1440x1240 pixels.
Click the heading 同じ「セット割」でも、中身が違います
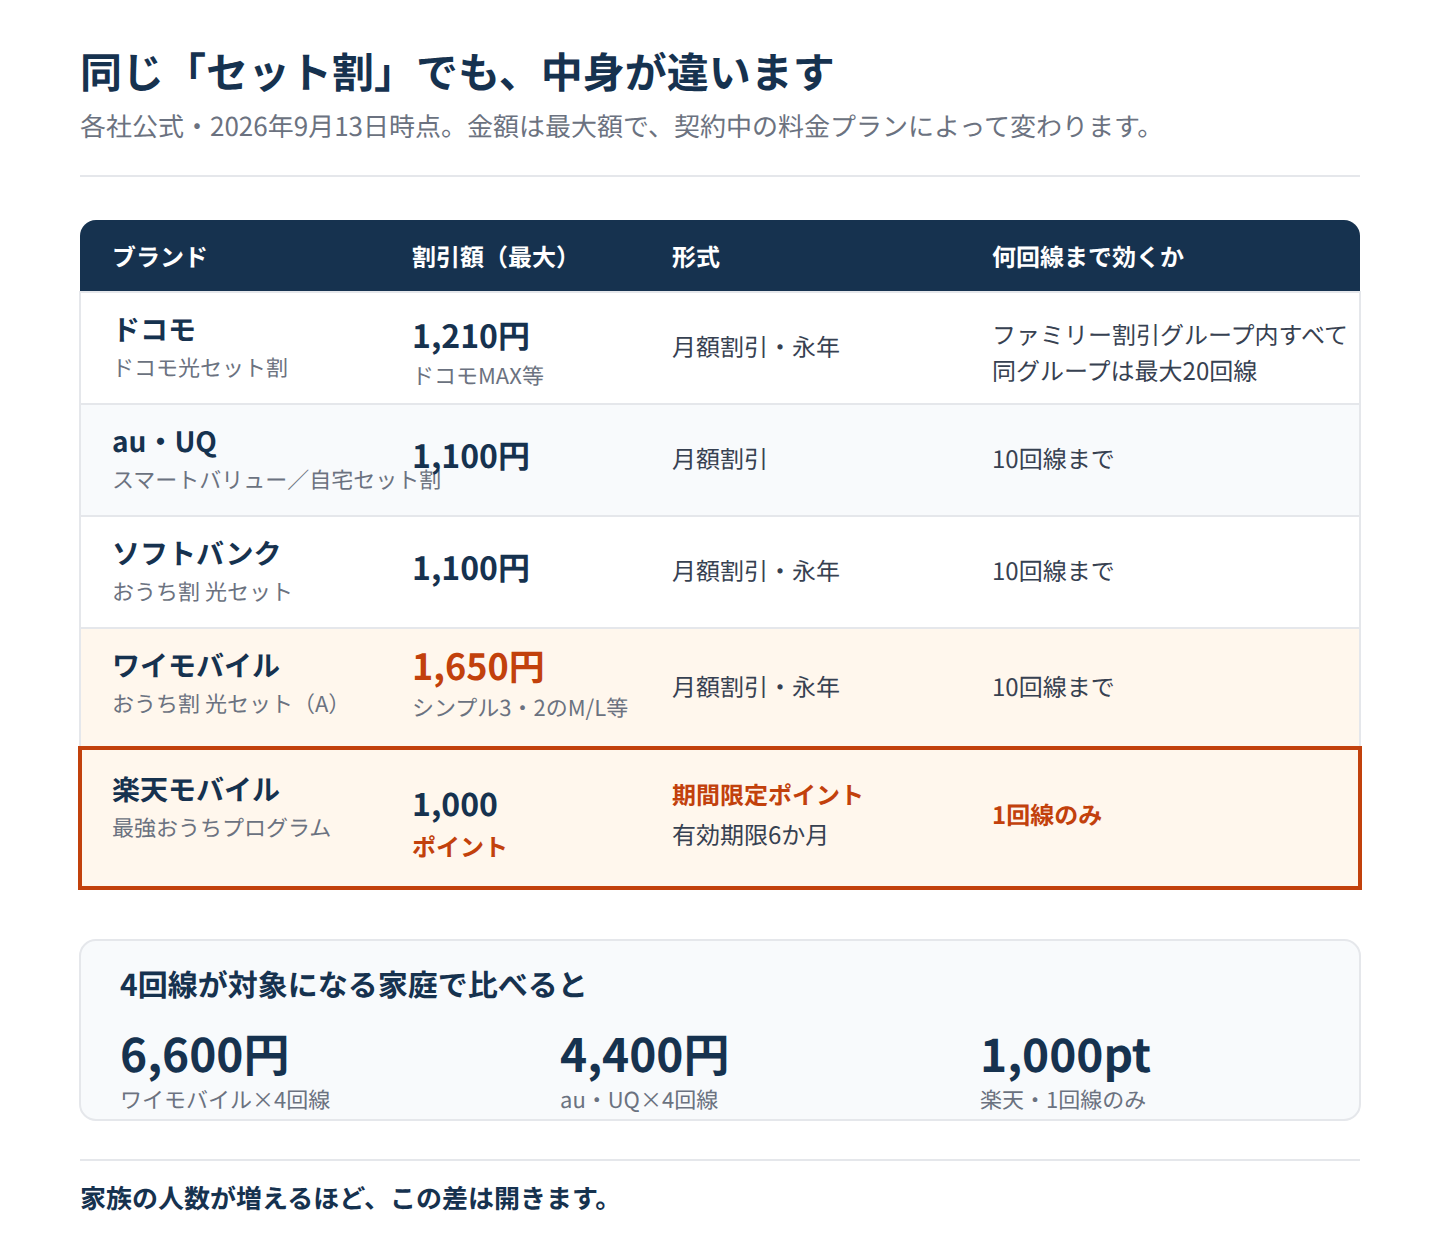pyautogui.click(x=457, y=73)
